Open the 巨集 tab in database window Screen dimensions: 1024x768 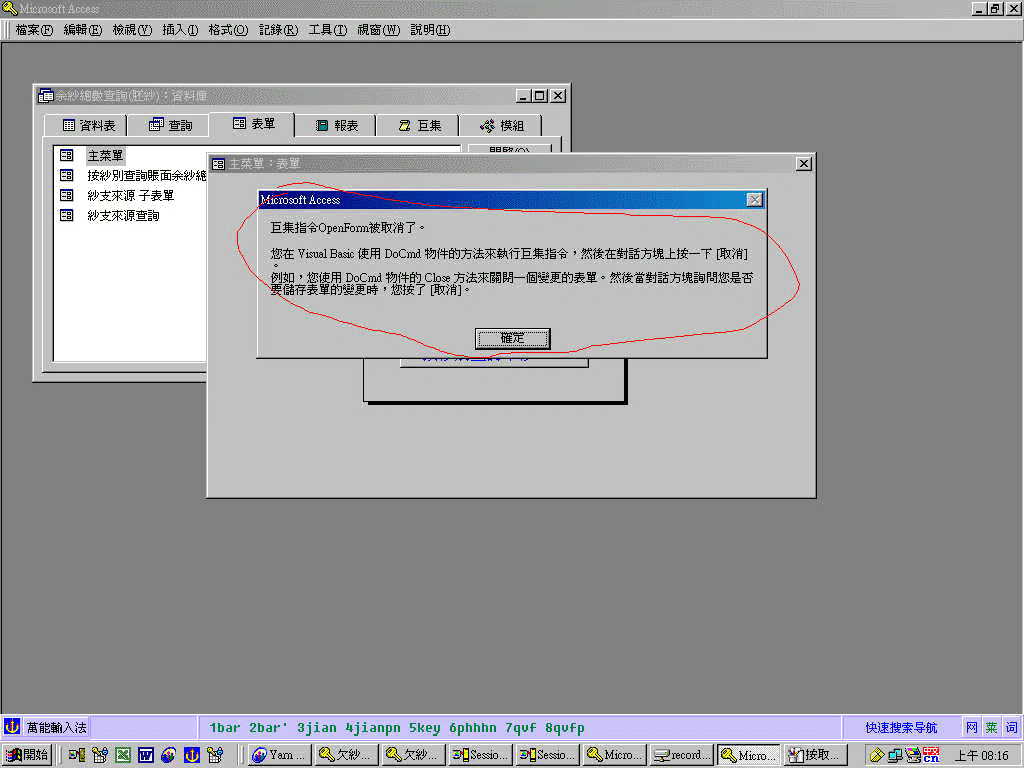tap(419, 125)
